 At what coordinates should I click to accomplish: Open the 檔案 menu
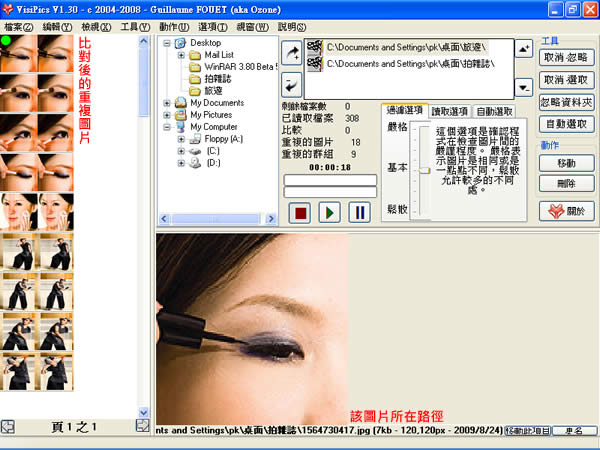pos(18,27)
